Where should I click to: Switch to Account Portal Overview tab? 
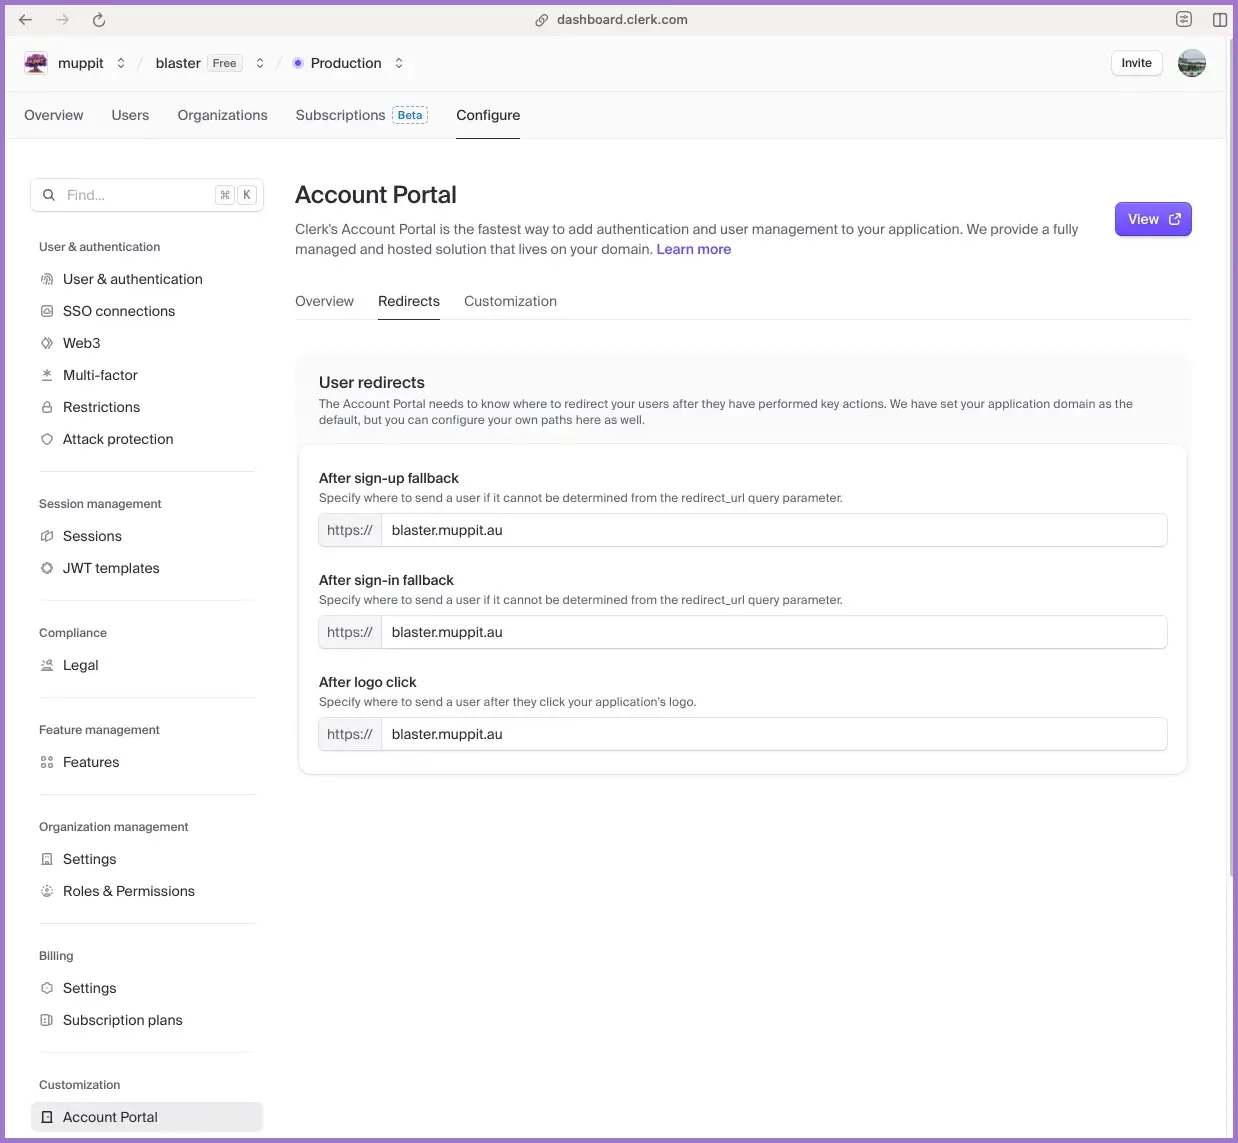pyautogui.click(x=324, y=301)
